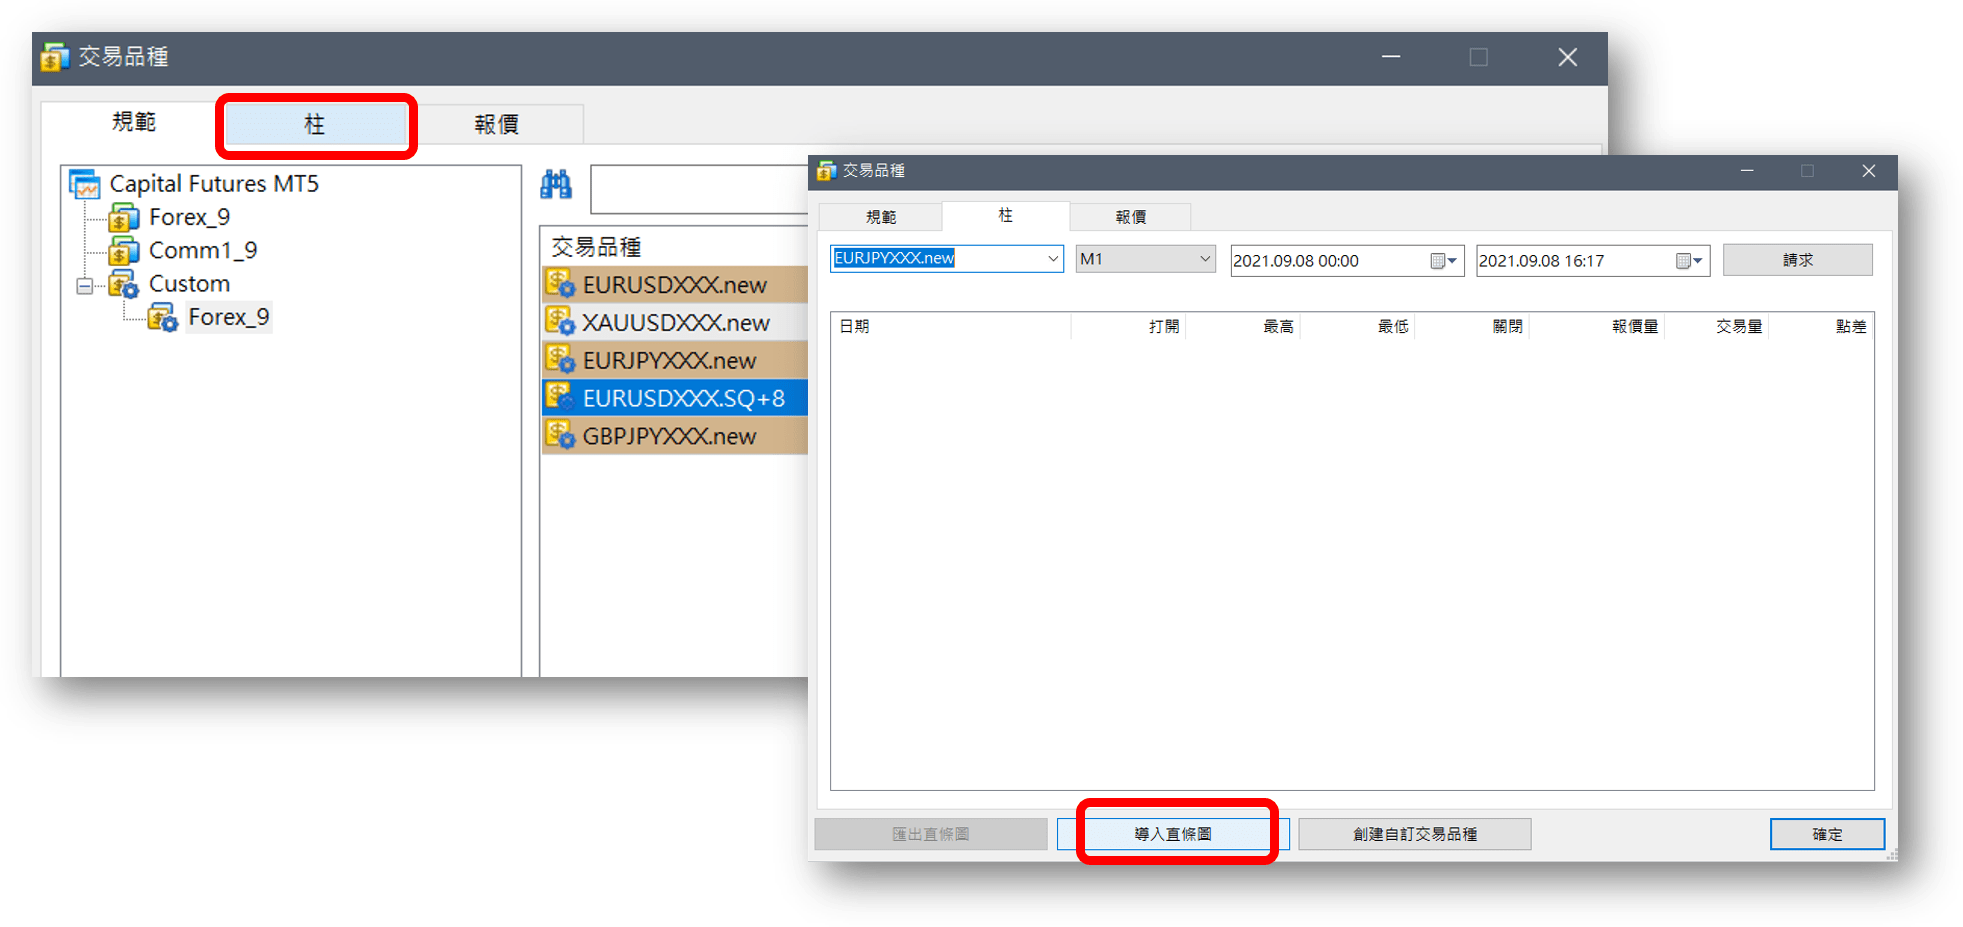The height and width of the screenshot is (927, 1963).
Task: Switch to 報價 tab in back window
Action: (496, 124)
